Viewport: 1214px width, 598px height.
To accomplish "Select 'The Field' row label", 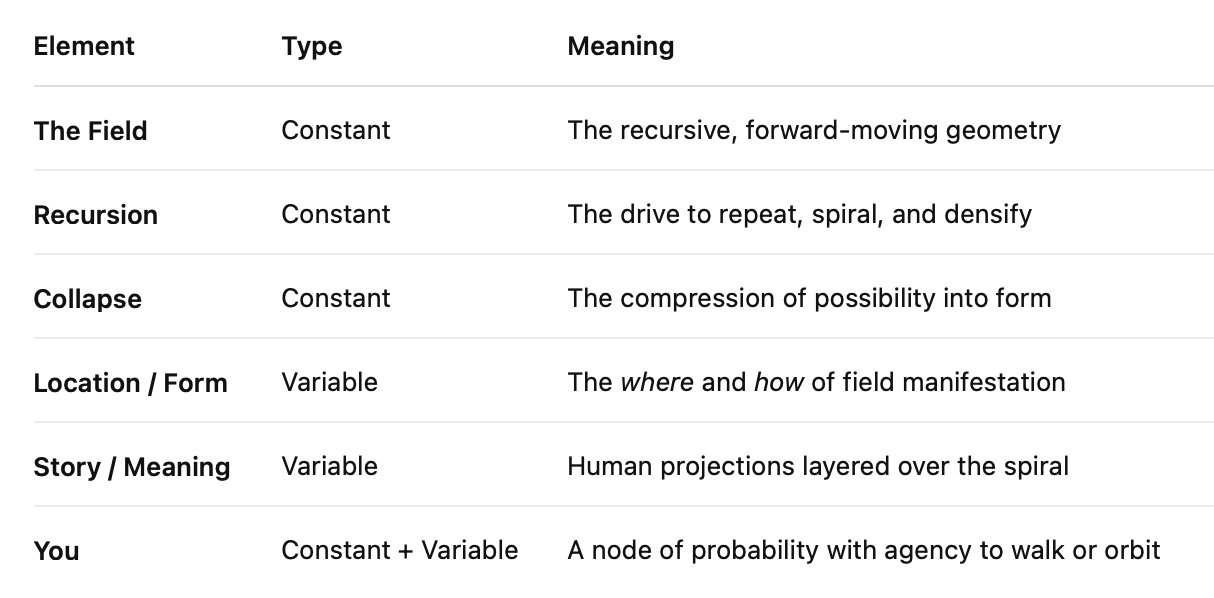I will point(90,131).
